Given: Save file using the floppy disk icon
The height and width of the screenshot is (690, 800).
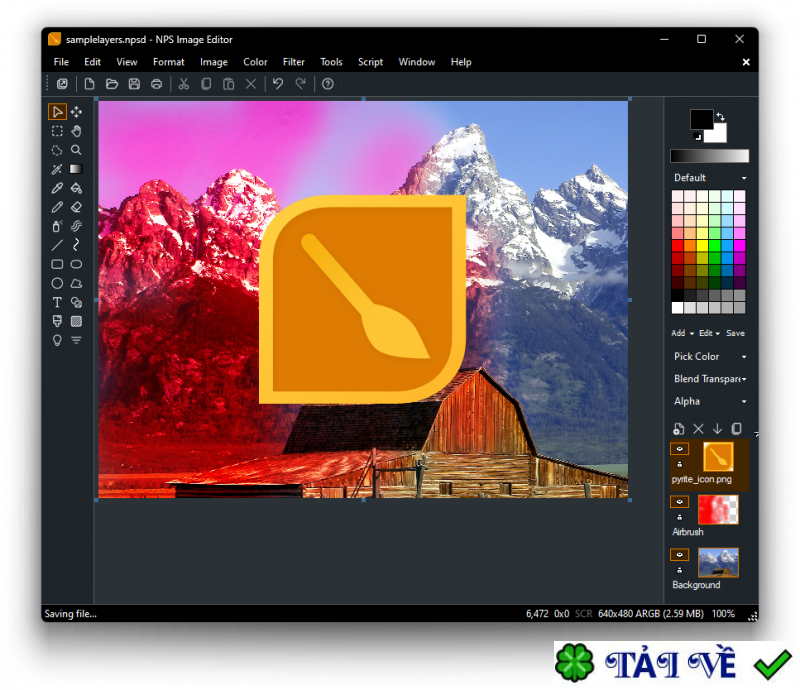Looking at the screenshot, I should coord(134,84).
